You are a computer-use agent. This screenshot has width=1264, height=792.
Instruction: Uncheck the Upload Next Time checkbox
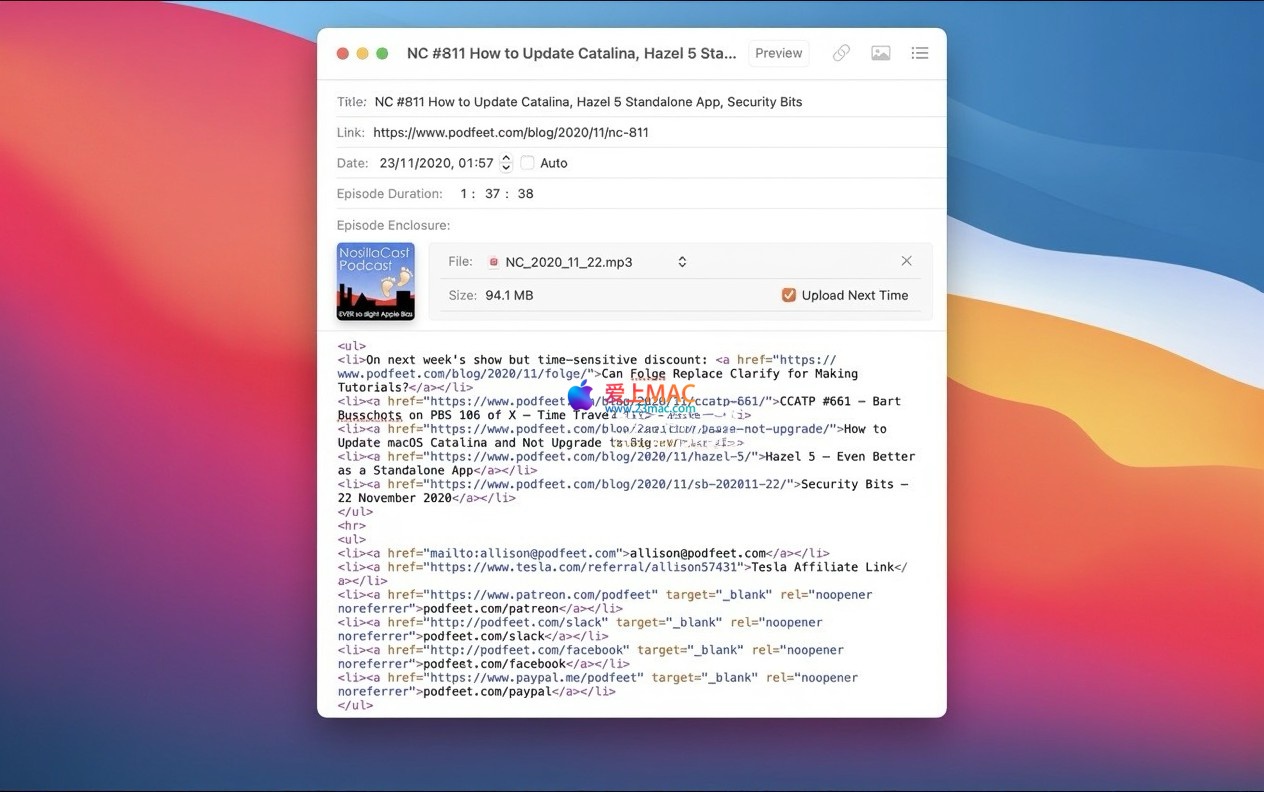[x=789, y=295]
